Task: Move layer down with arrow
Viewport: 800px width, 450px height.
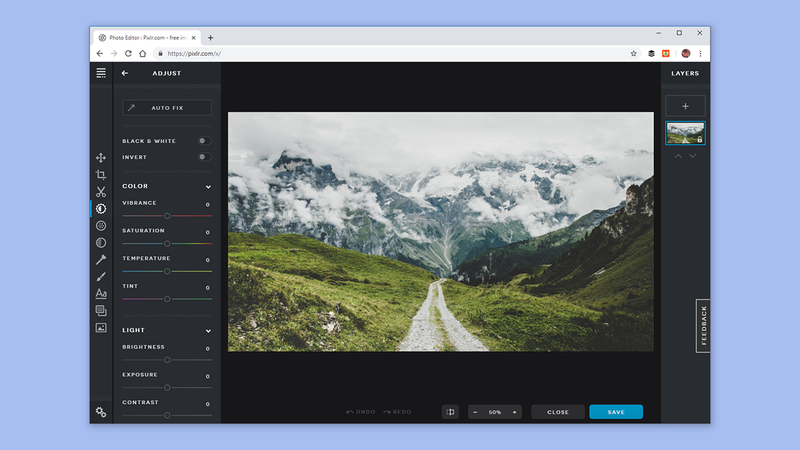Action: tap(692, 156)
